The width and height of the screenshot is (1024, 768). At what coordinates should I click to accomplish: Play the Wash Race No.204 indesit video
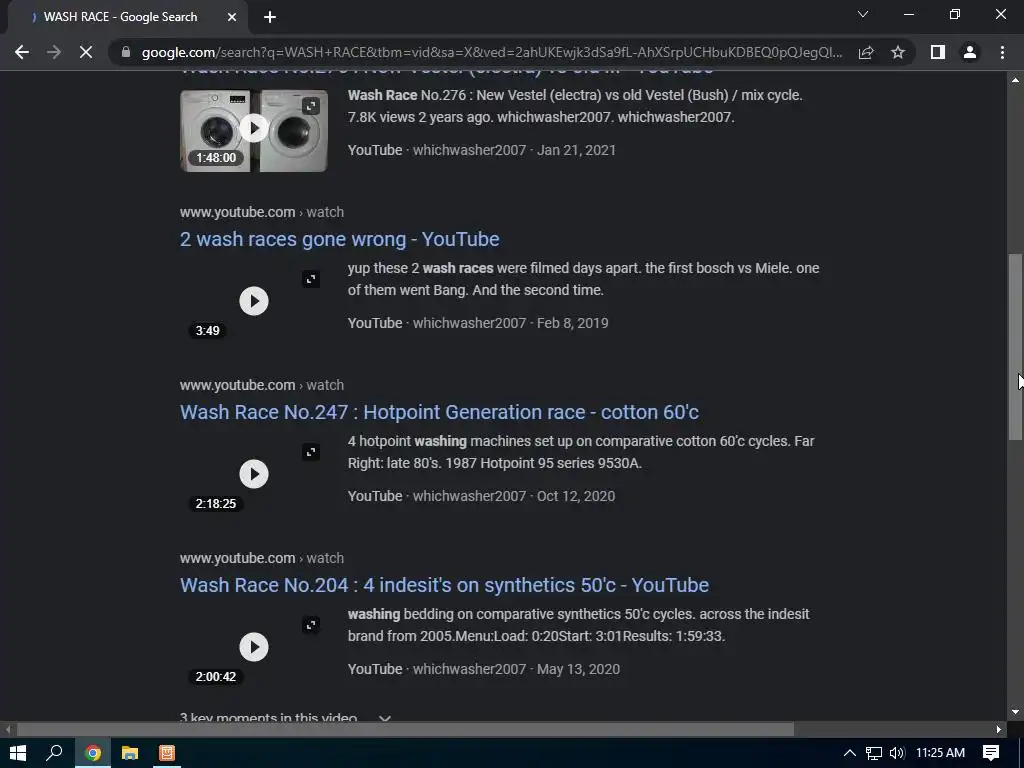click(x=254, y=647)
